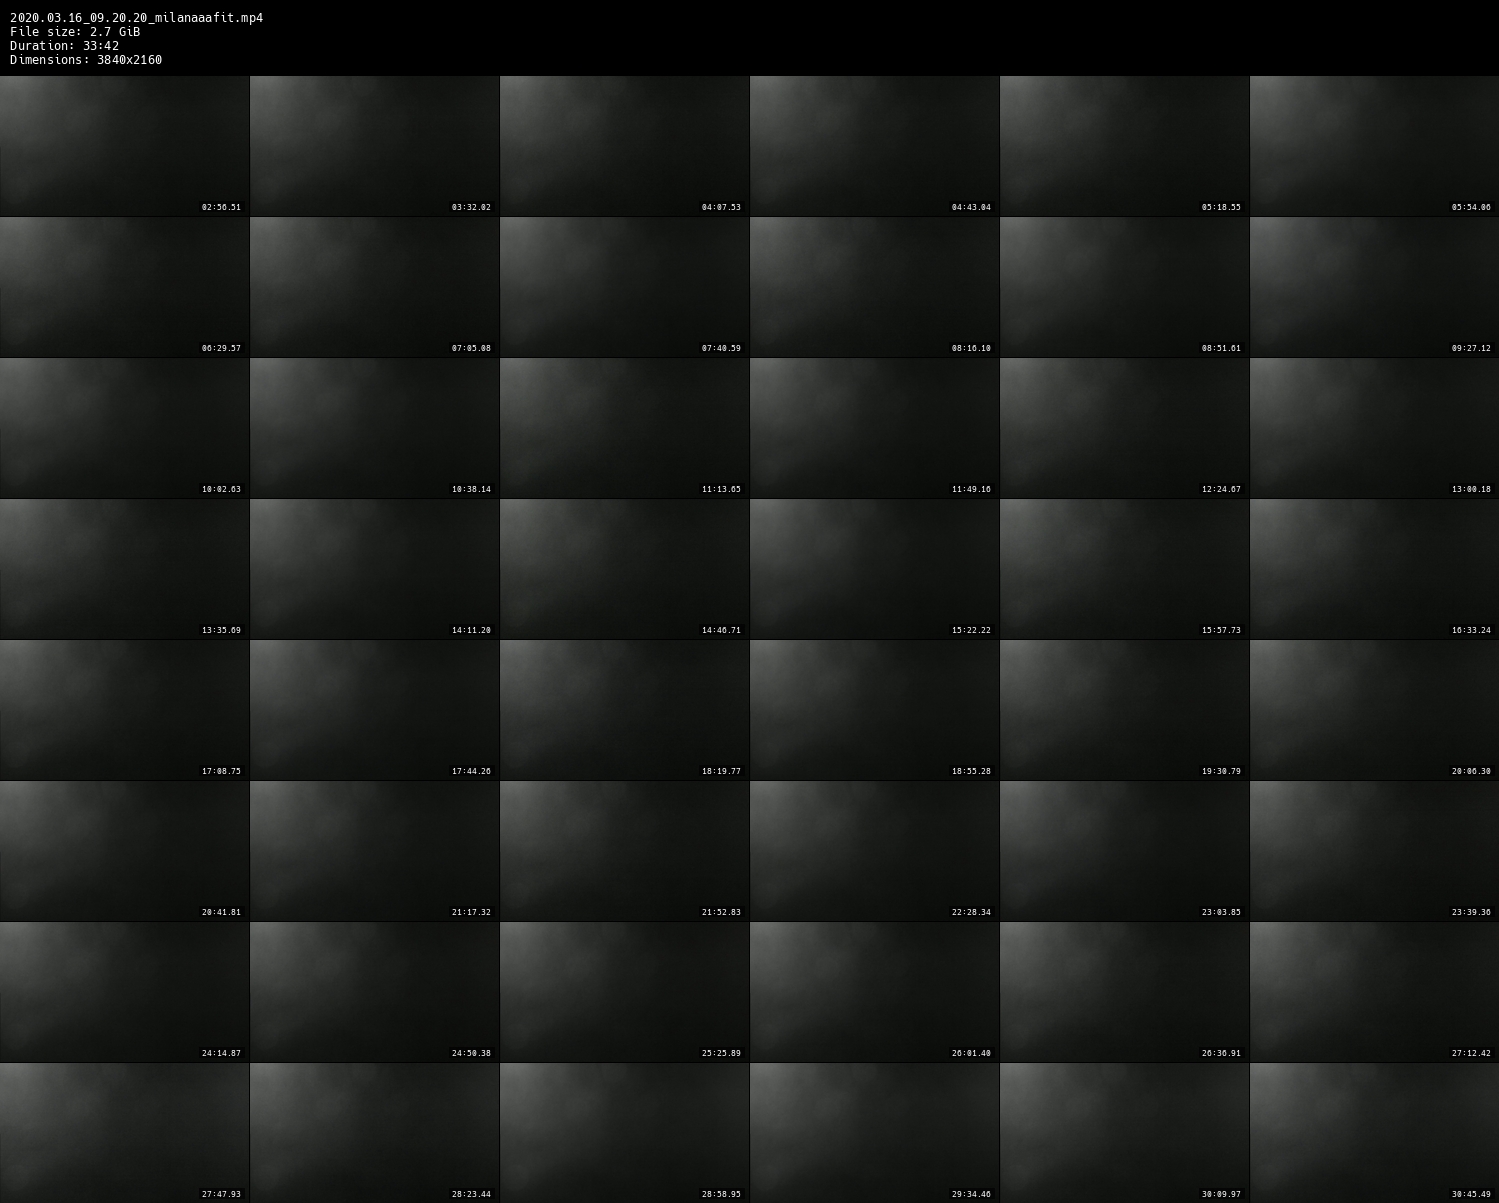1499x1203 pixels.
Task: Open the thumbnail at 22:28.34
Action: pos(874,851)
